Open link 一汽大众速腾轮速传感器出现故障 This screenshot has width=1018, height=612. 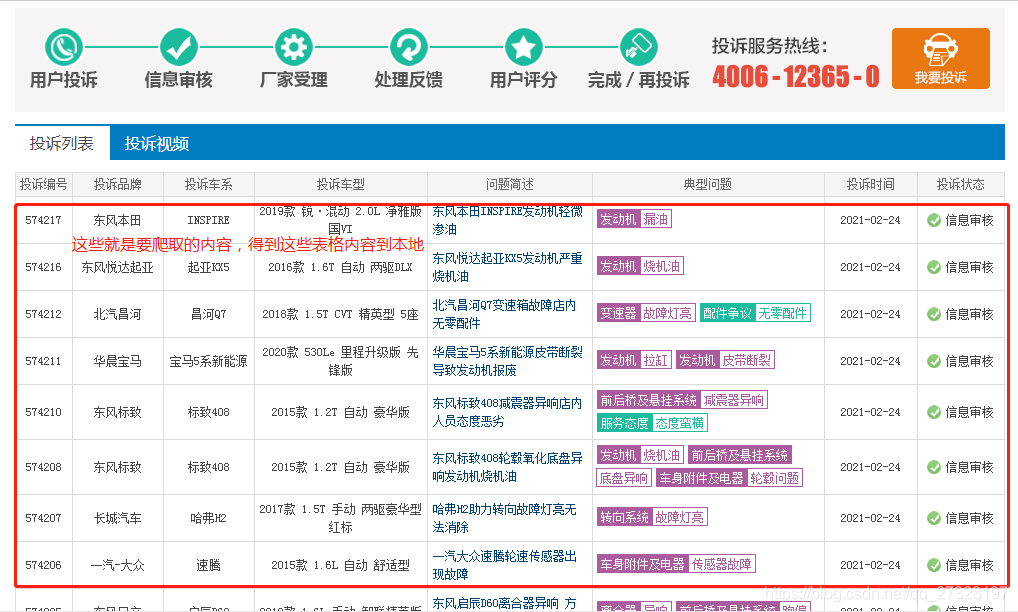(x=504, y=565)
